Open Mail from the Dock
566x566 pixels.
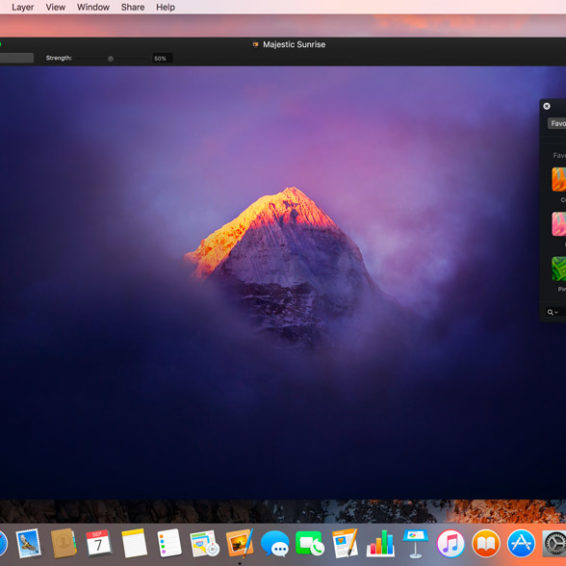pos(29,543)
